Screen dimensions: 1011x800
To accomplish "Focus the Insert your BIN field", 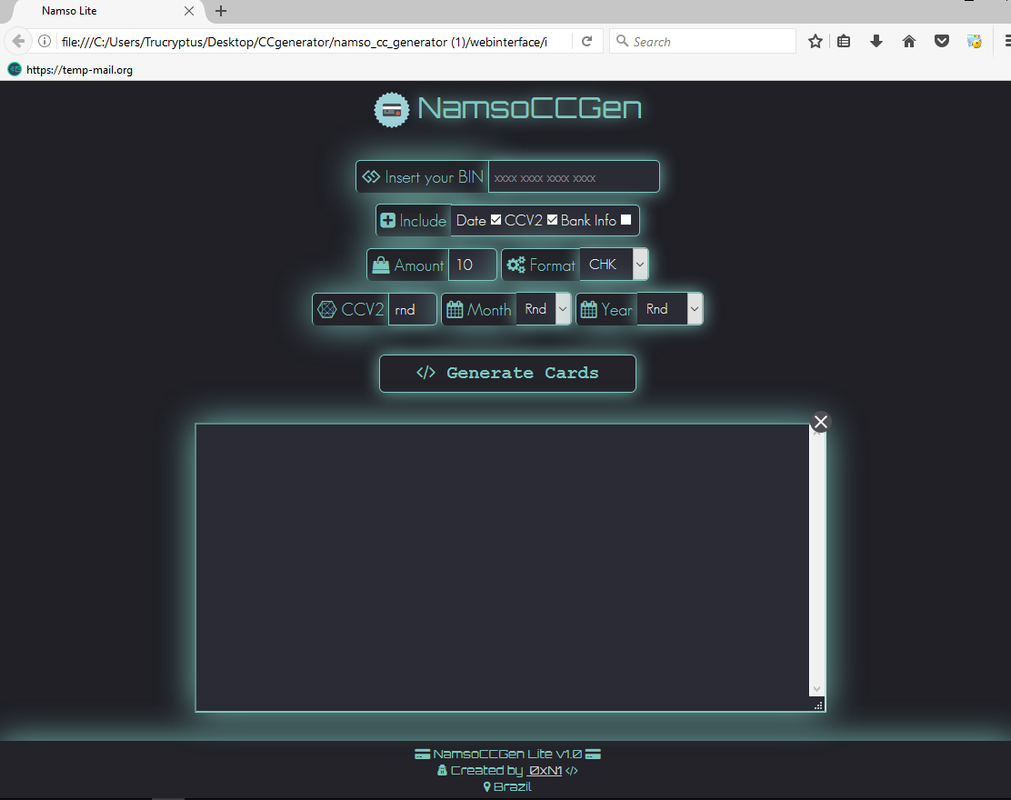I will pos(573,177).
